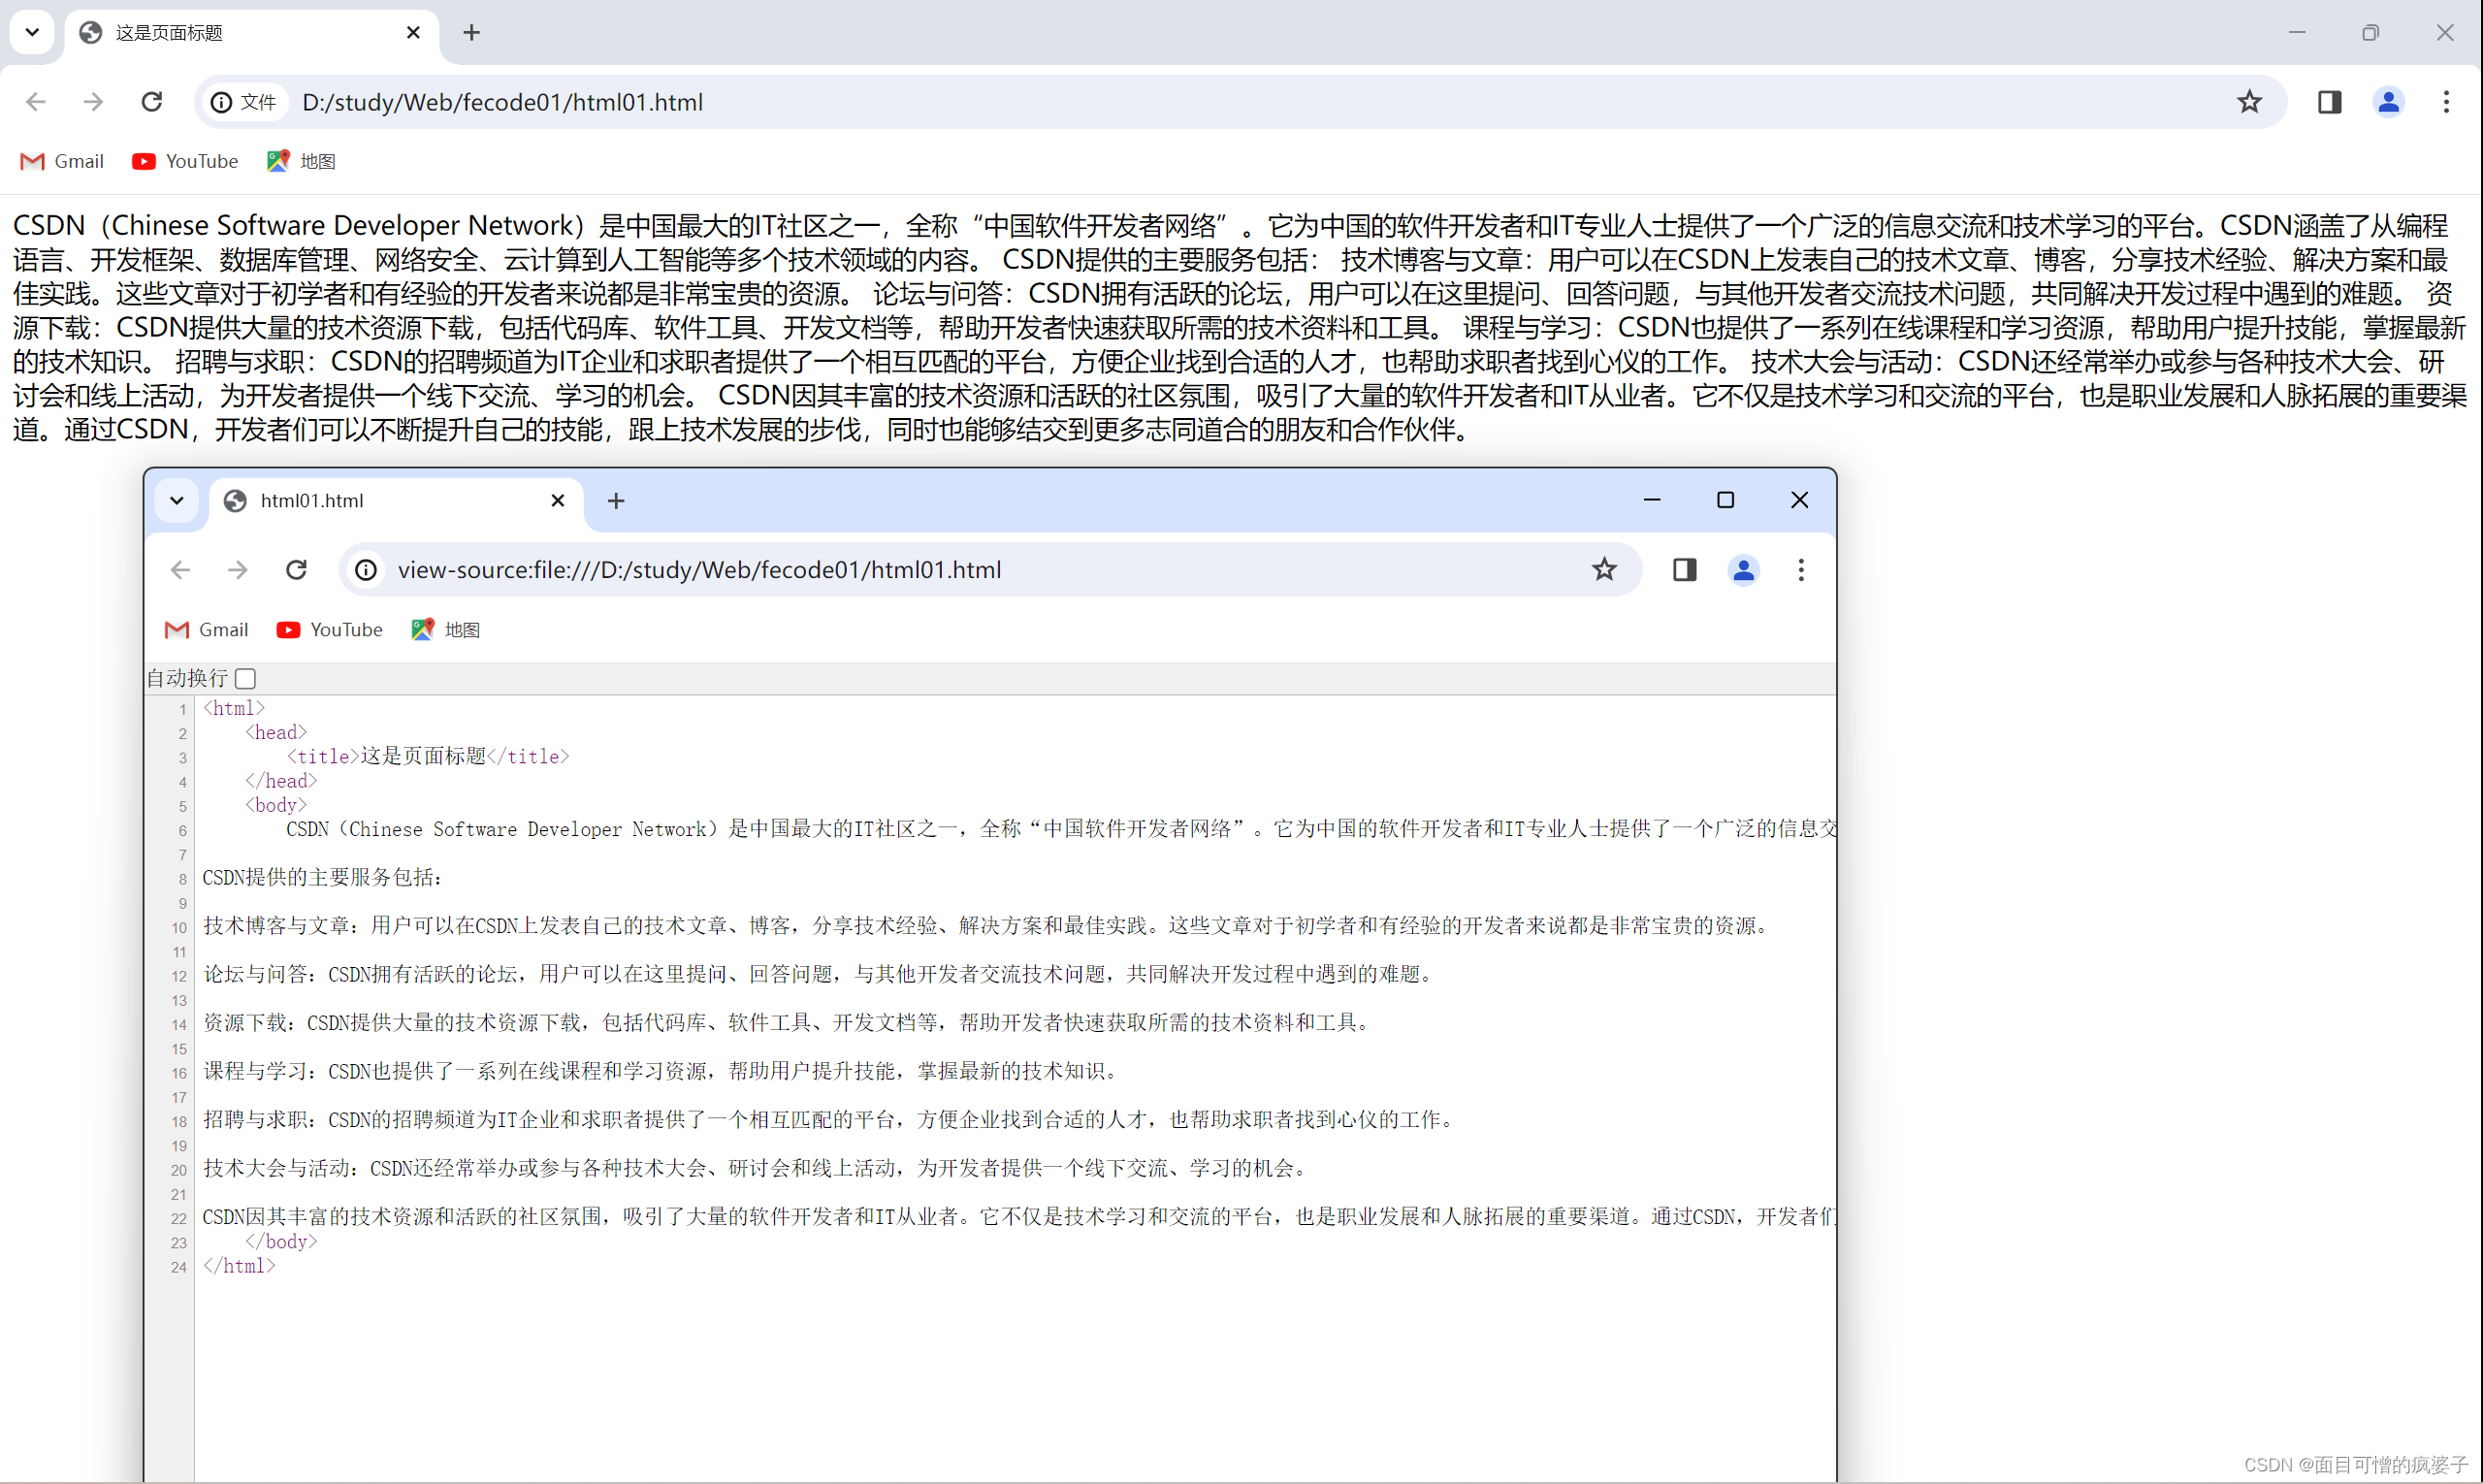
Task: Open 地图 bookmark in view-source window
Action: coord(446,629)
